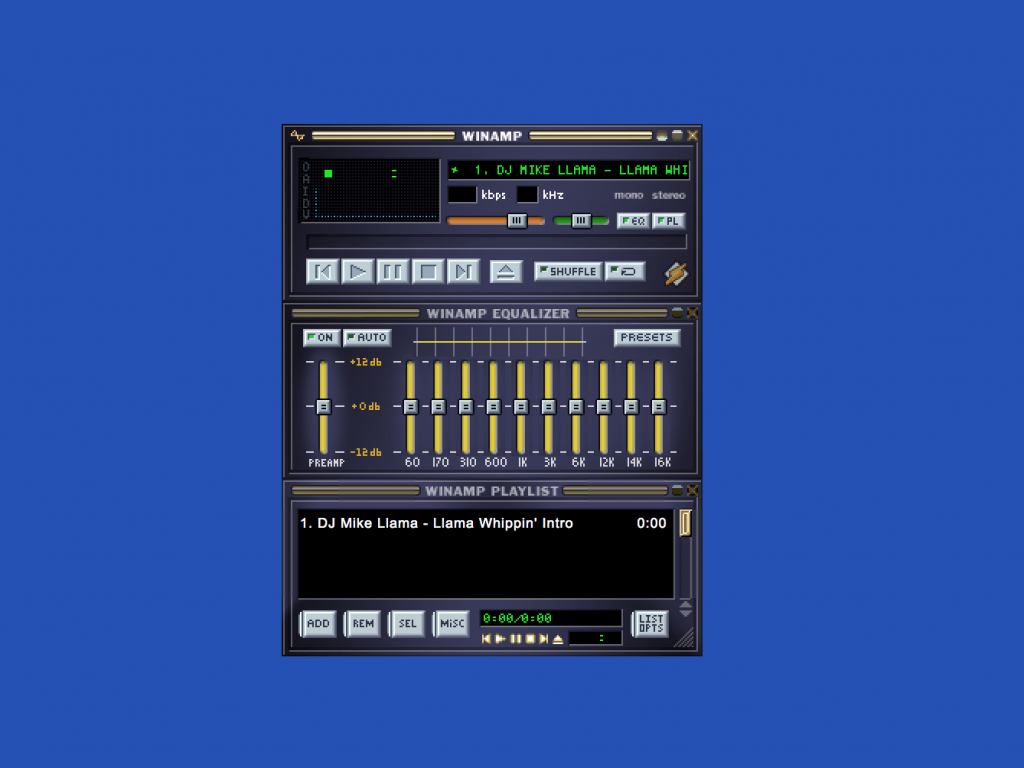
Task: Click the playlist scroll up arrow
Action: point(685,604)
